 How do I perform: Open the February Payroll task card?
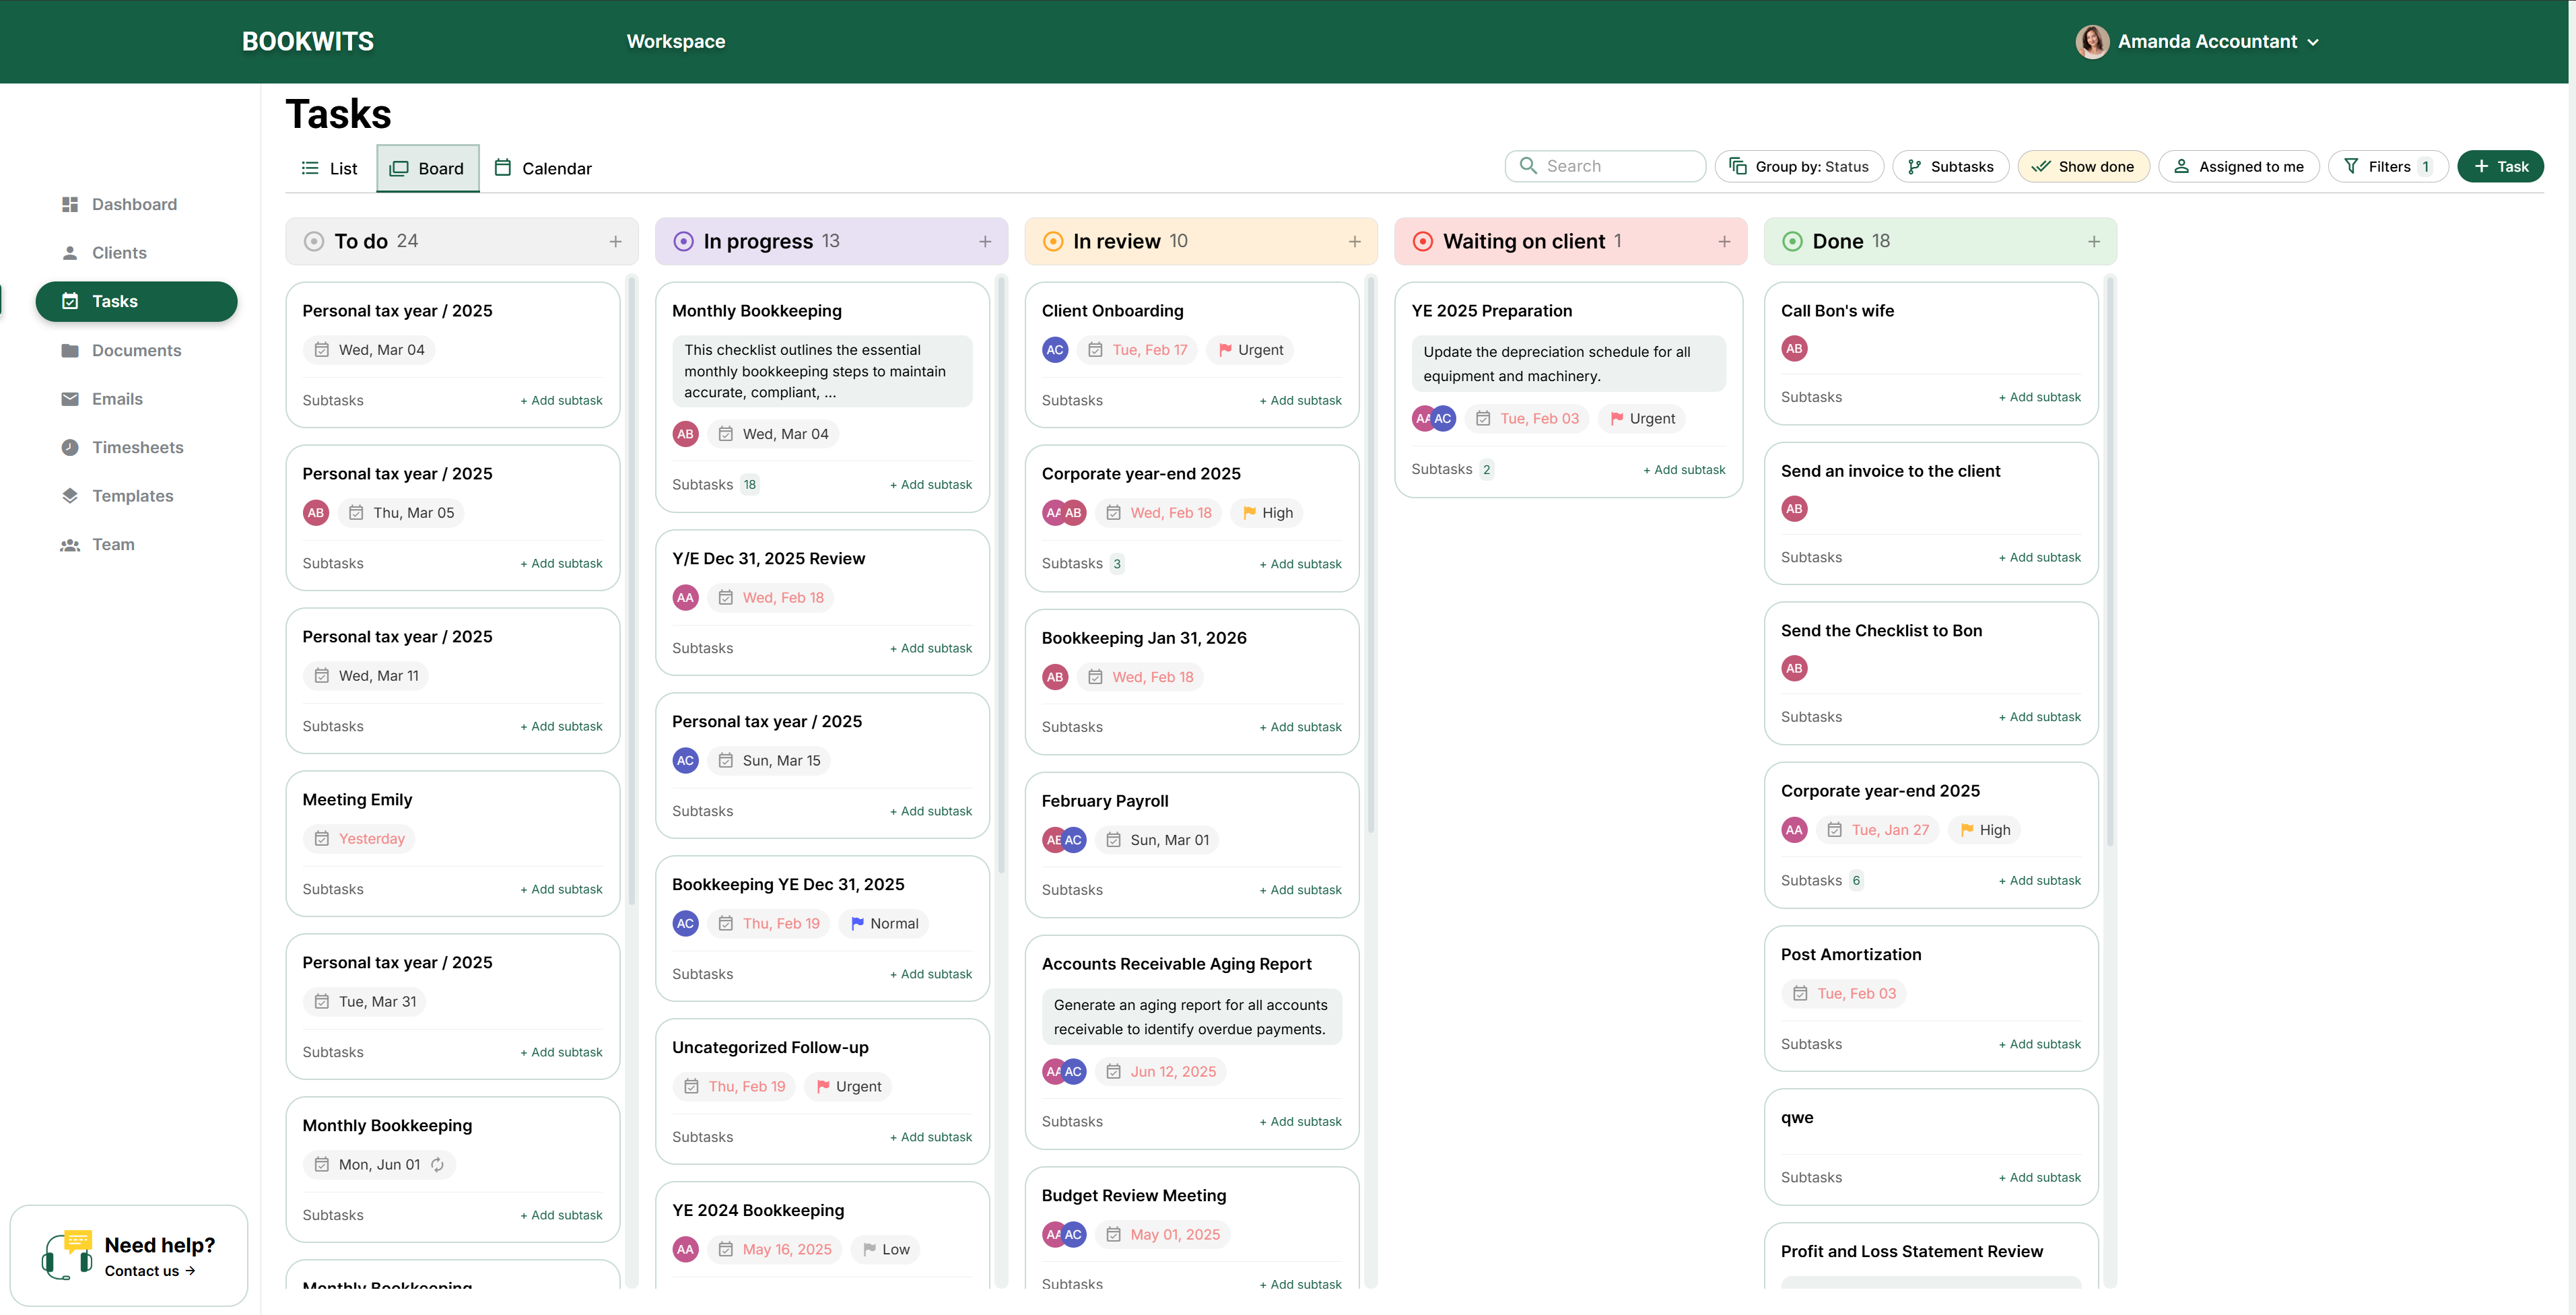tap(1191, 845)
